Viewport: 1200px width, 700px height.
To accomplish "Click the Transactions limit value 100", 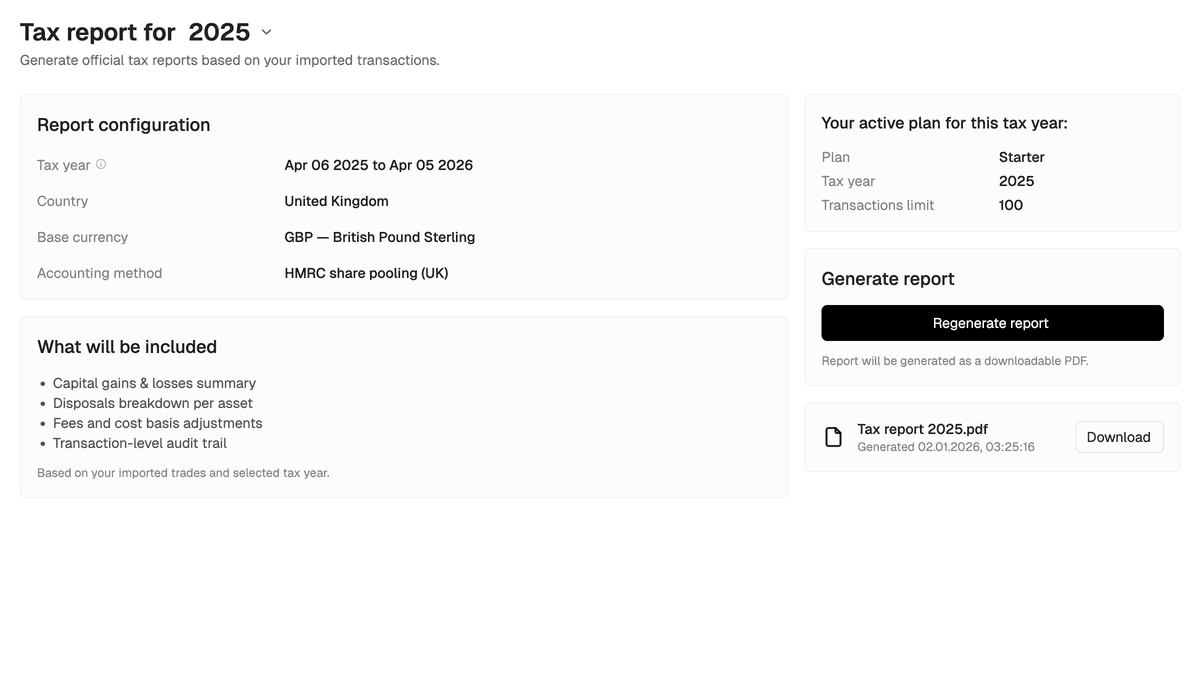I will point(1010,205).
